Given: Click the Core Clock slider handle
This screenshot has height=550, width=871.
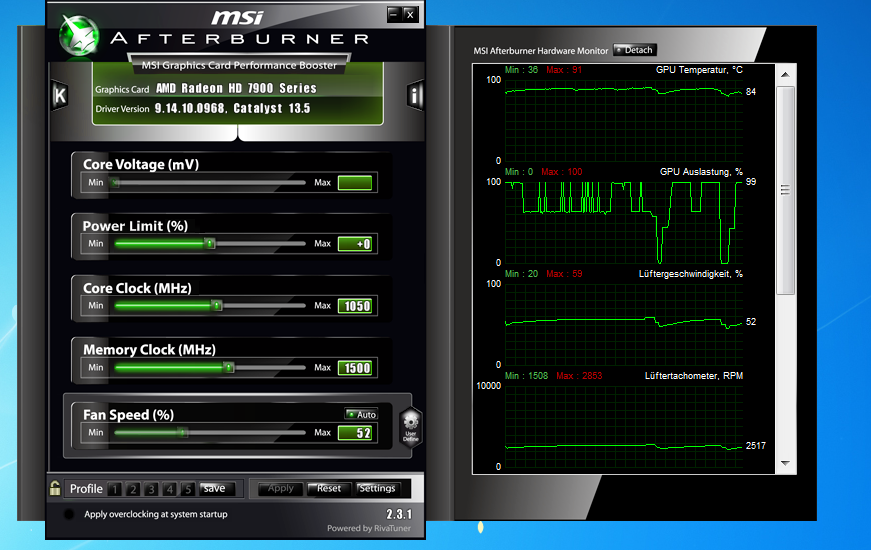Looking at the screenshot, I should tap(217, 306).
